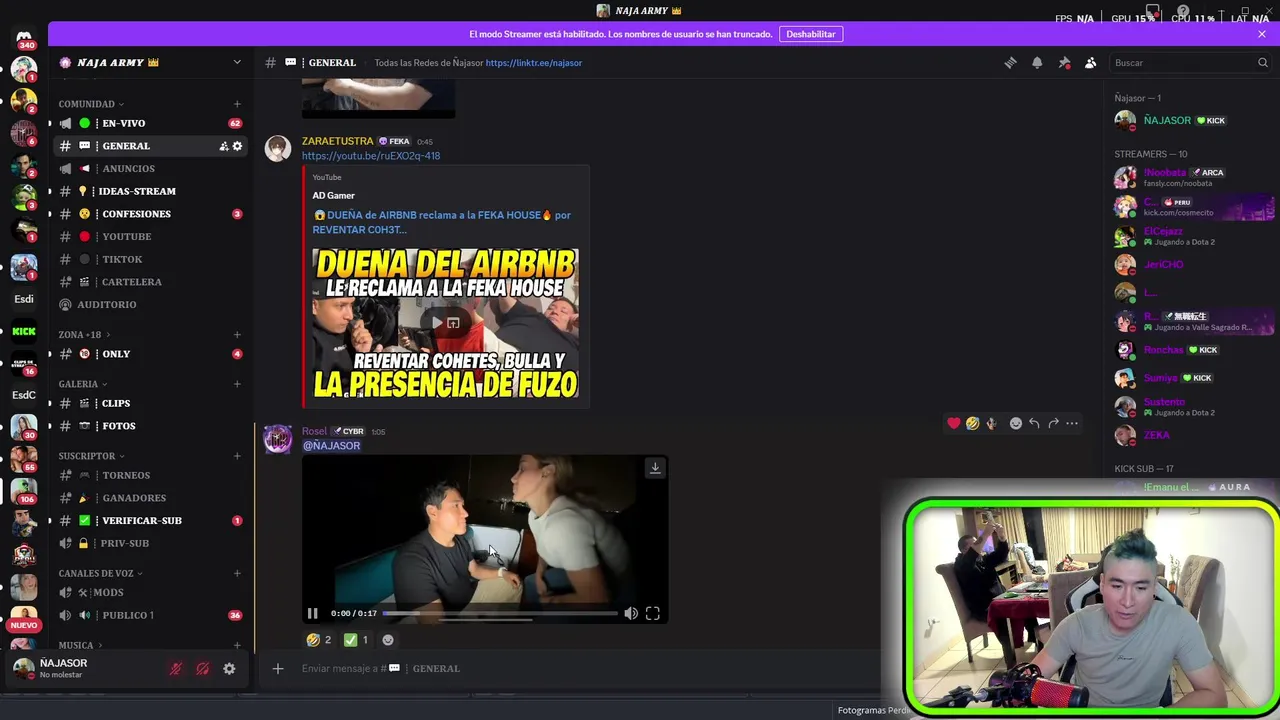Open user settings gear
The image size is (1280, 720).
click(x=229, y=668)
